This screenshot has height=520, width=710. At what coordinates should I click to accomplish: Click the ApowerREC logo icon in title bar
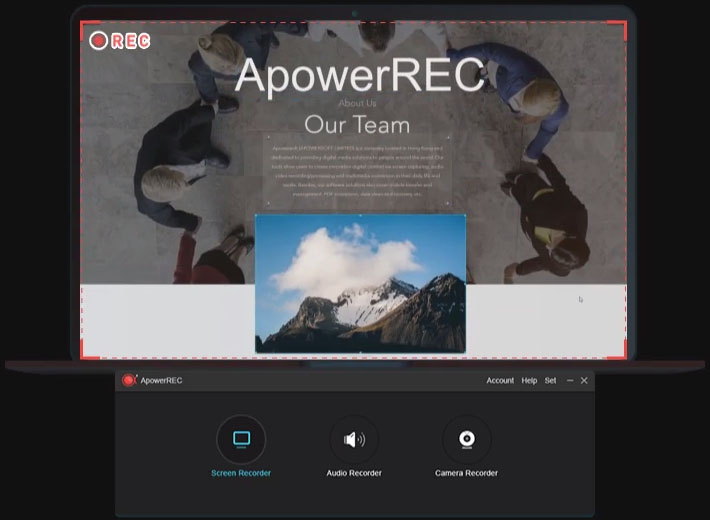[129, 380]
